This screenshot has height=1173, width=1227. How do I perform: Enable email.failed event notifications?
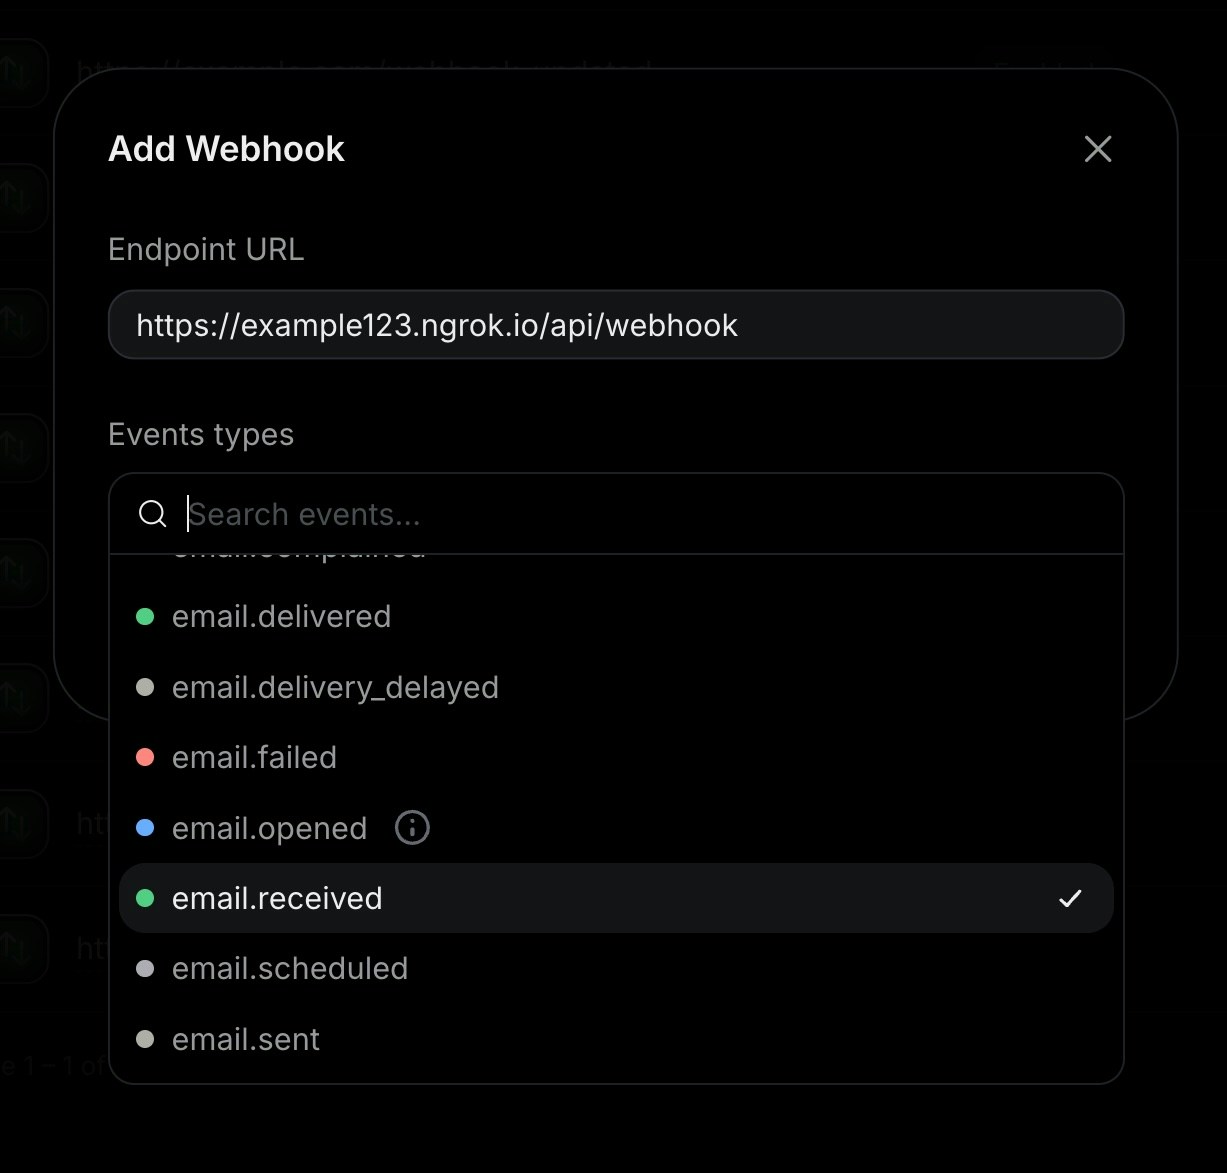(255, 757)
